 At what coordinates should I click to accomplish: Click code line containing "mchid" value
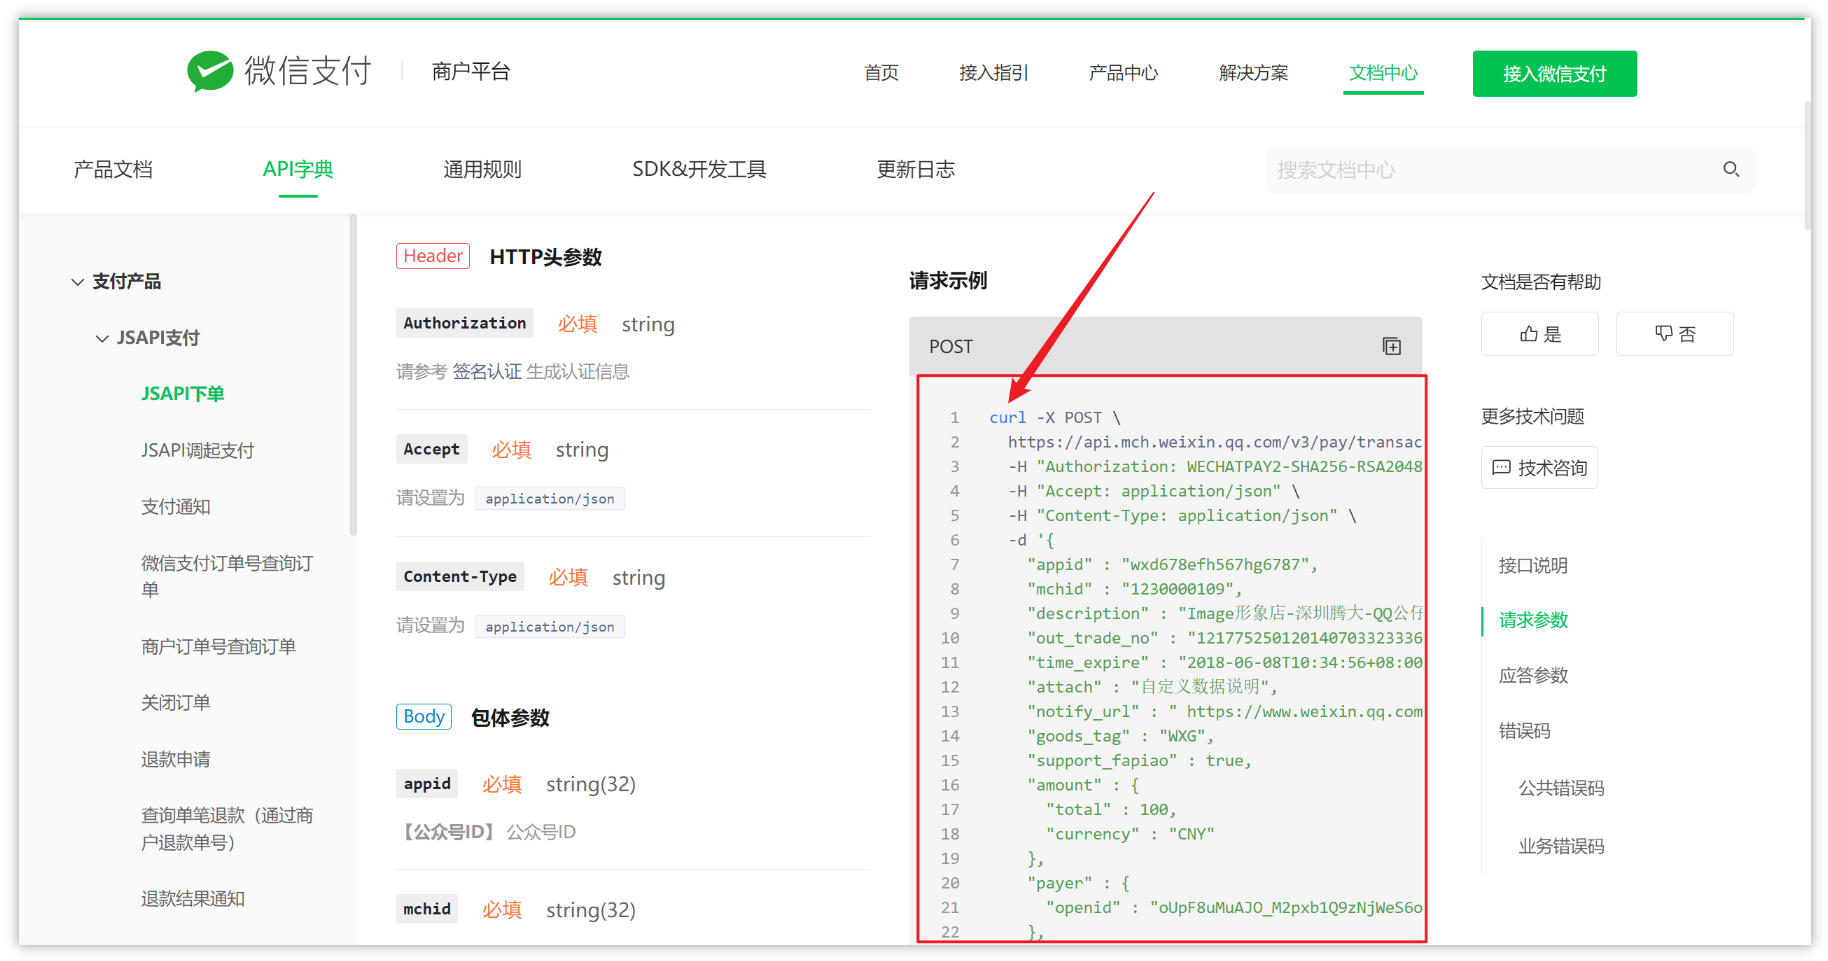[1133, 589]
